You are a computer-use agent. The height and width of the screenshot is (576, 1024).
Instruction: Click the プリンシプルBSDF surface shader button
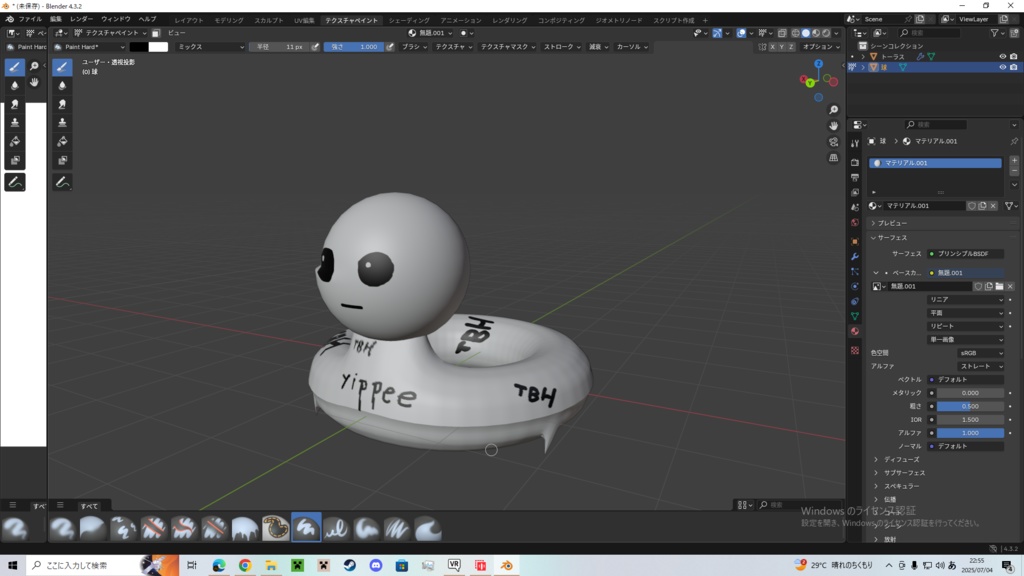point(965,253)
